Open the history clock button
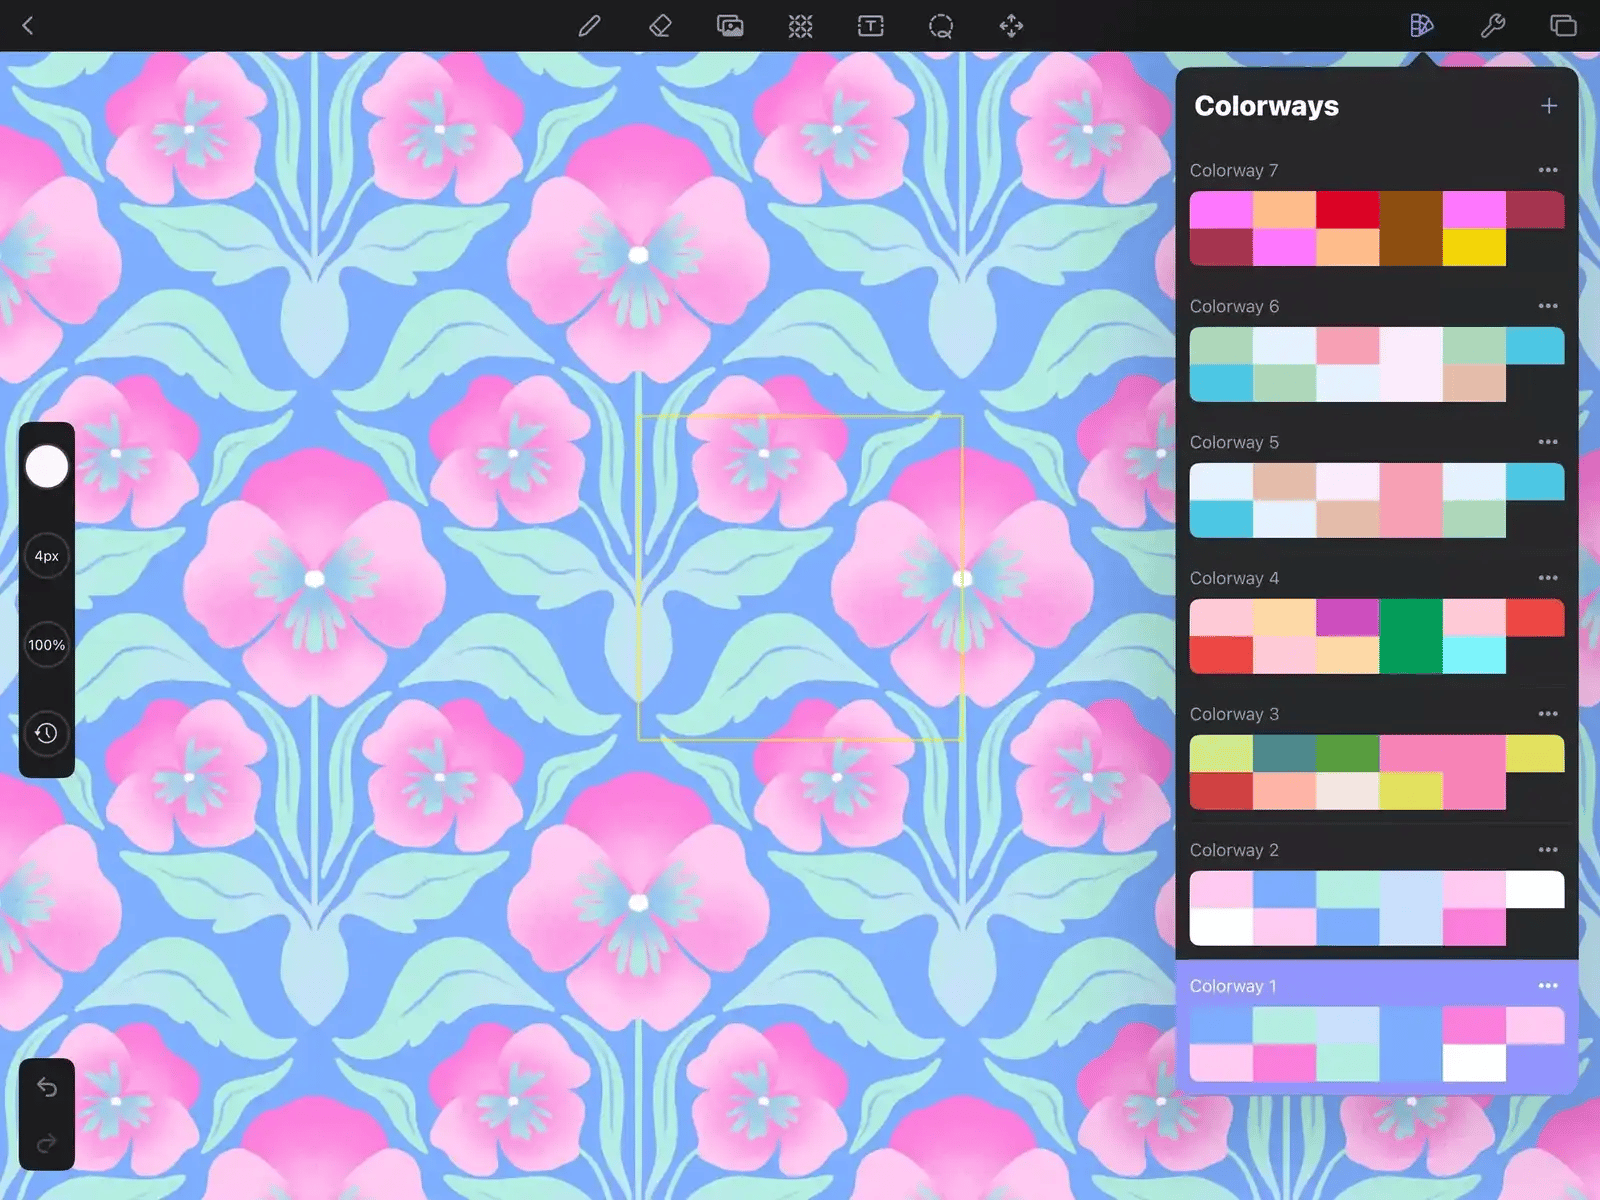The height and width of the screenshot is (1200, 1600). [46, 733]
